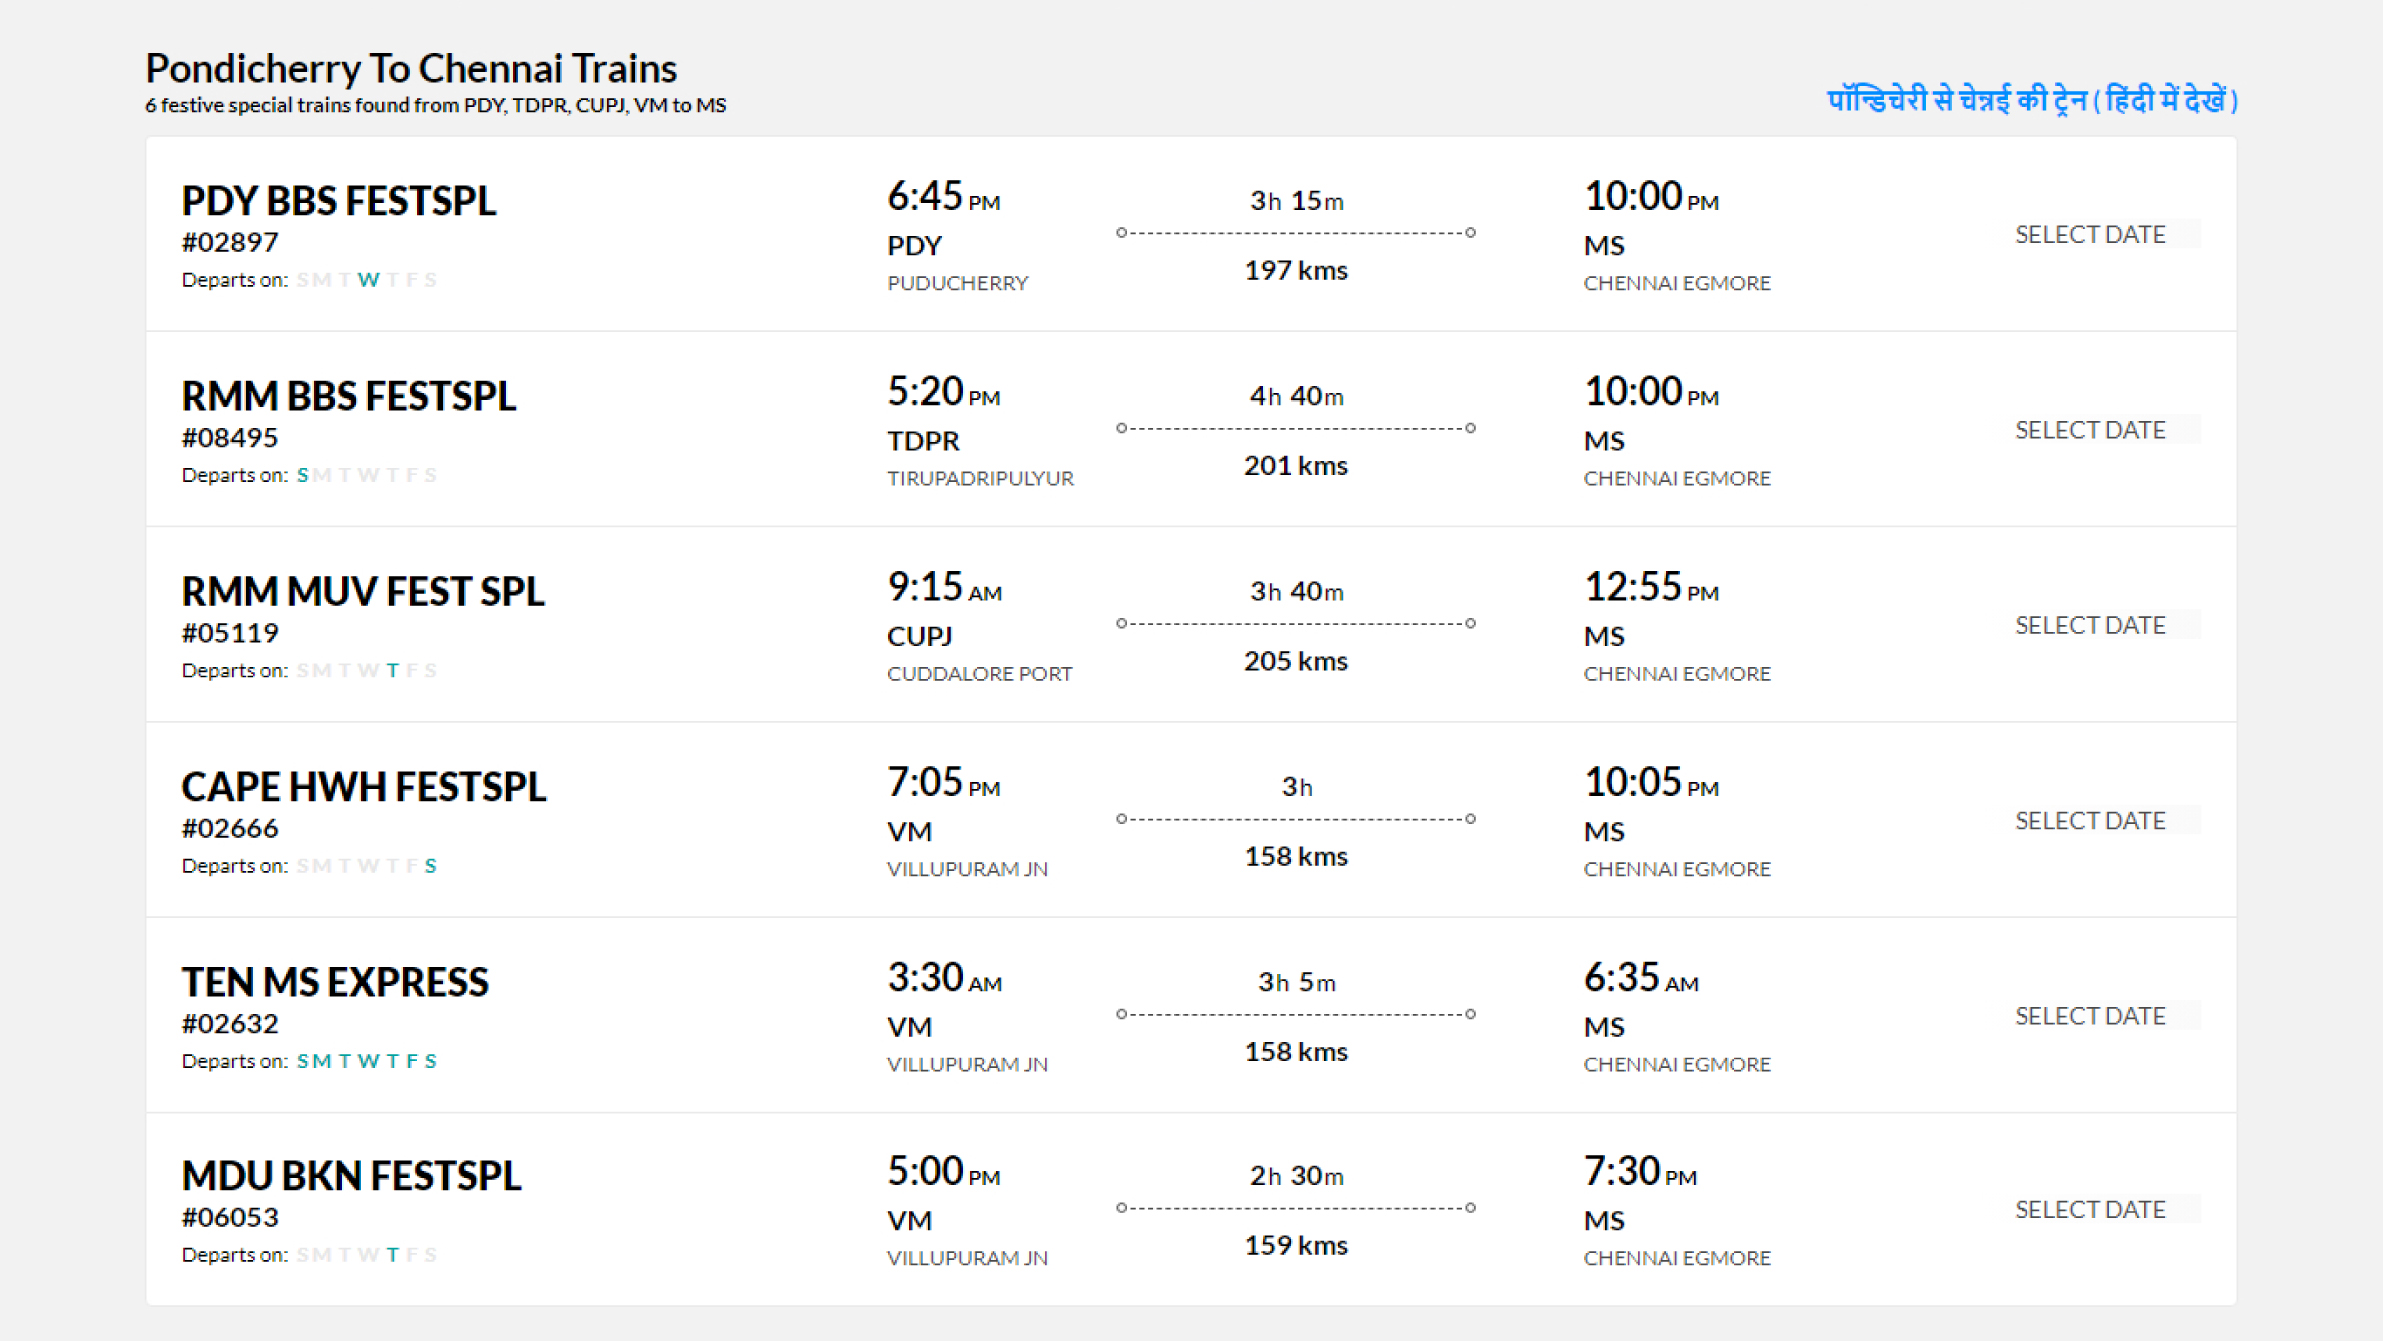Image resolution: width=2383 pixels, height=1341 pixels.
Task: Open RMM BBS FESTSPL train title
Action: (348, 396)
